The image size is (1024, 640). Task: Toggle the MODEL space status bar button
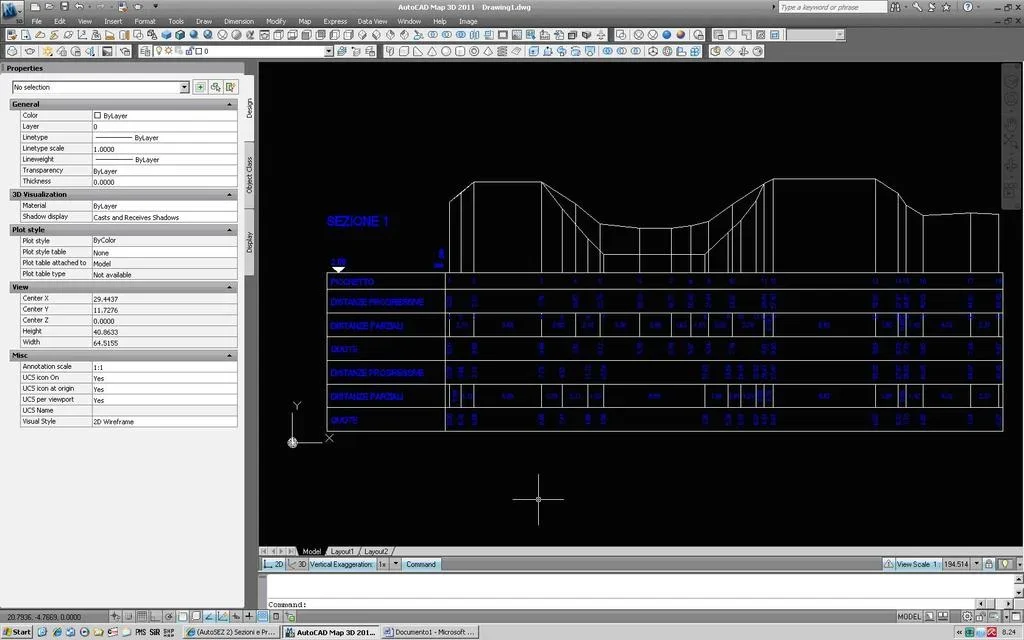click(909, 617)
